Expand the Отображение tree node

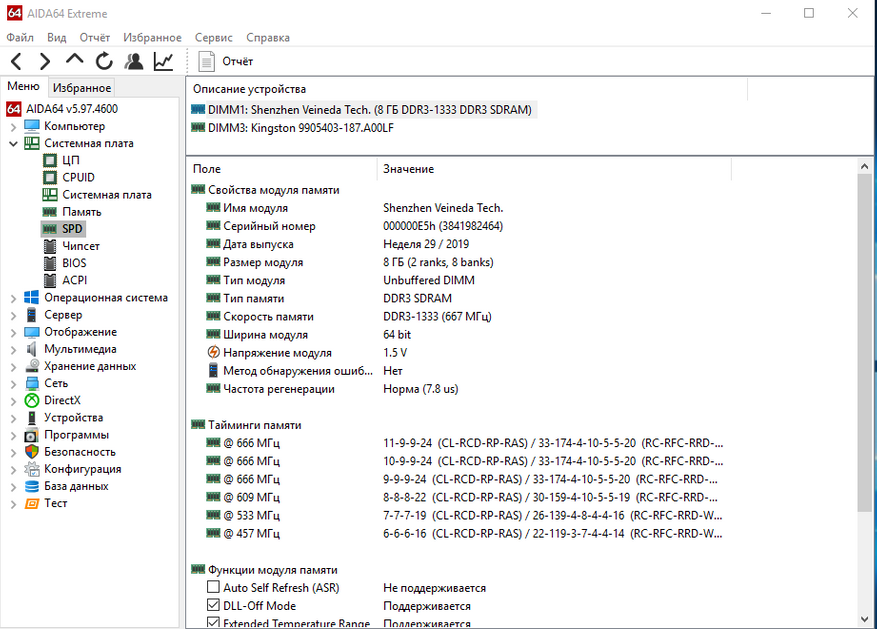[x=13, y=333]
